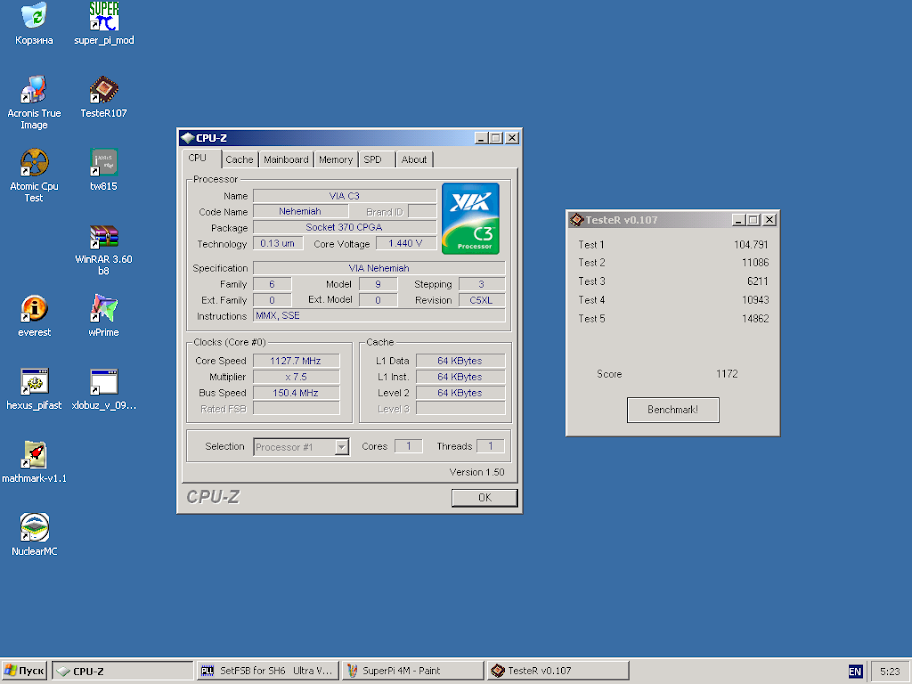Switch to SetFSB for SH6 taskbar button
This screenshot has height=684, width=912.
pos(268,671)
